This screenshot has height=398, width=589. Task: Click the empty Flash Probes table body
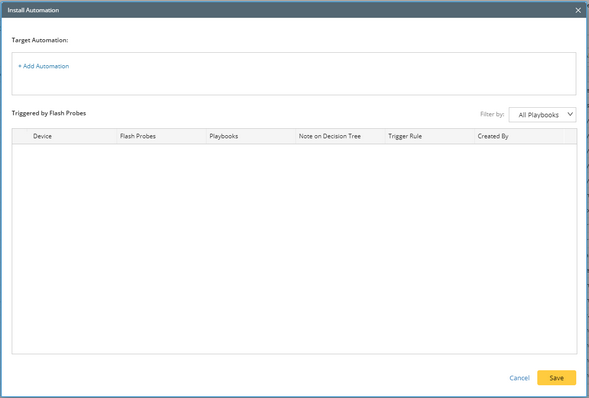tap(294, 249)
